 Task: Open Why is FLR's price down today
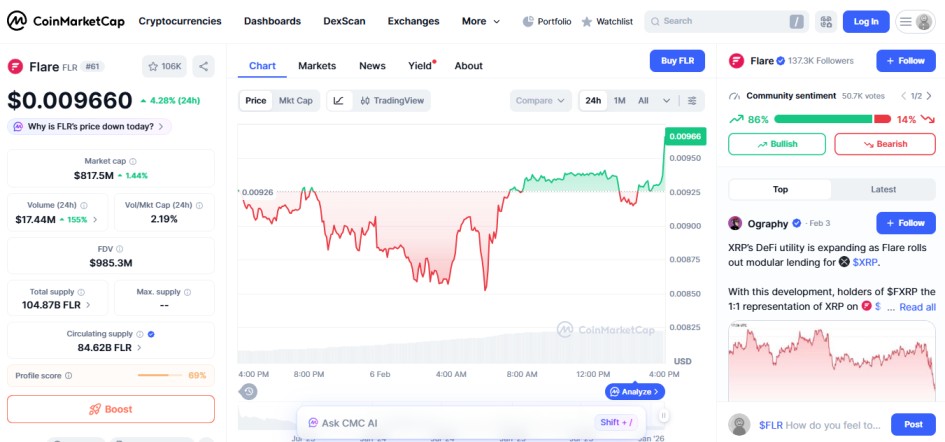click(89, 127)
